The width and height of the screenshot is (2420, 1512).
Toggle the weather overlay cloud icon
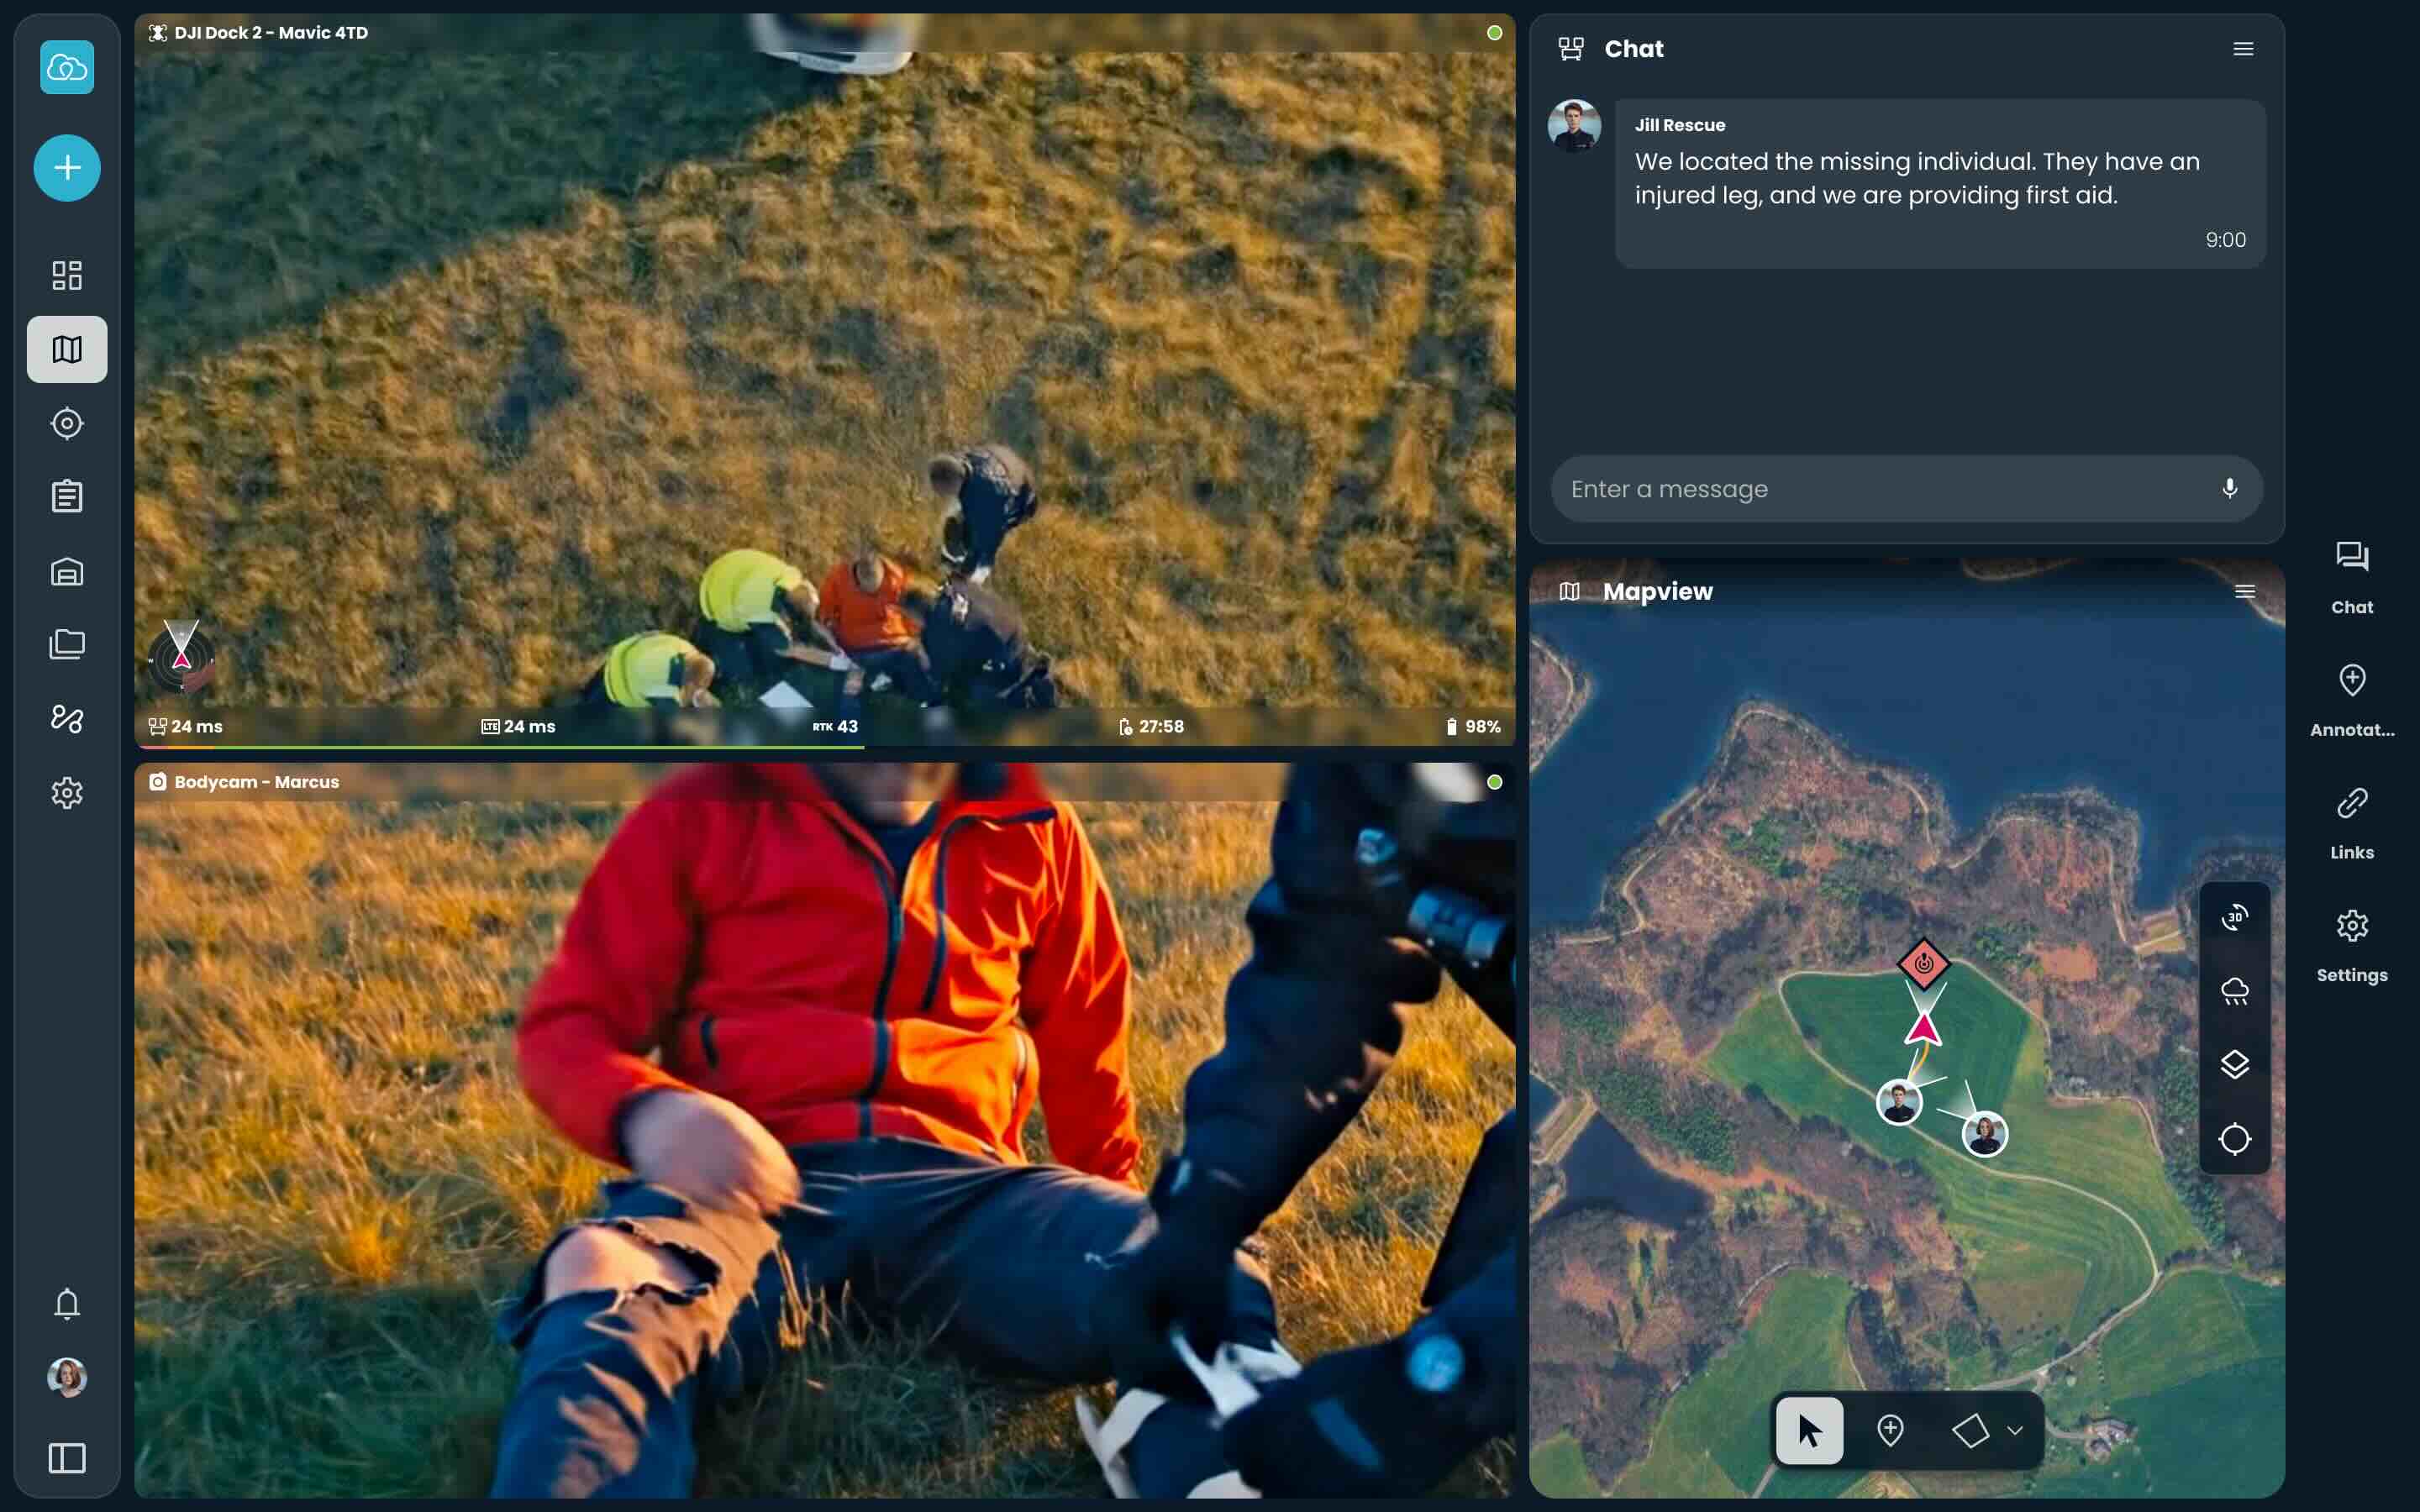coord(2235,991)
